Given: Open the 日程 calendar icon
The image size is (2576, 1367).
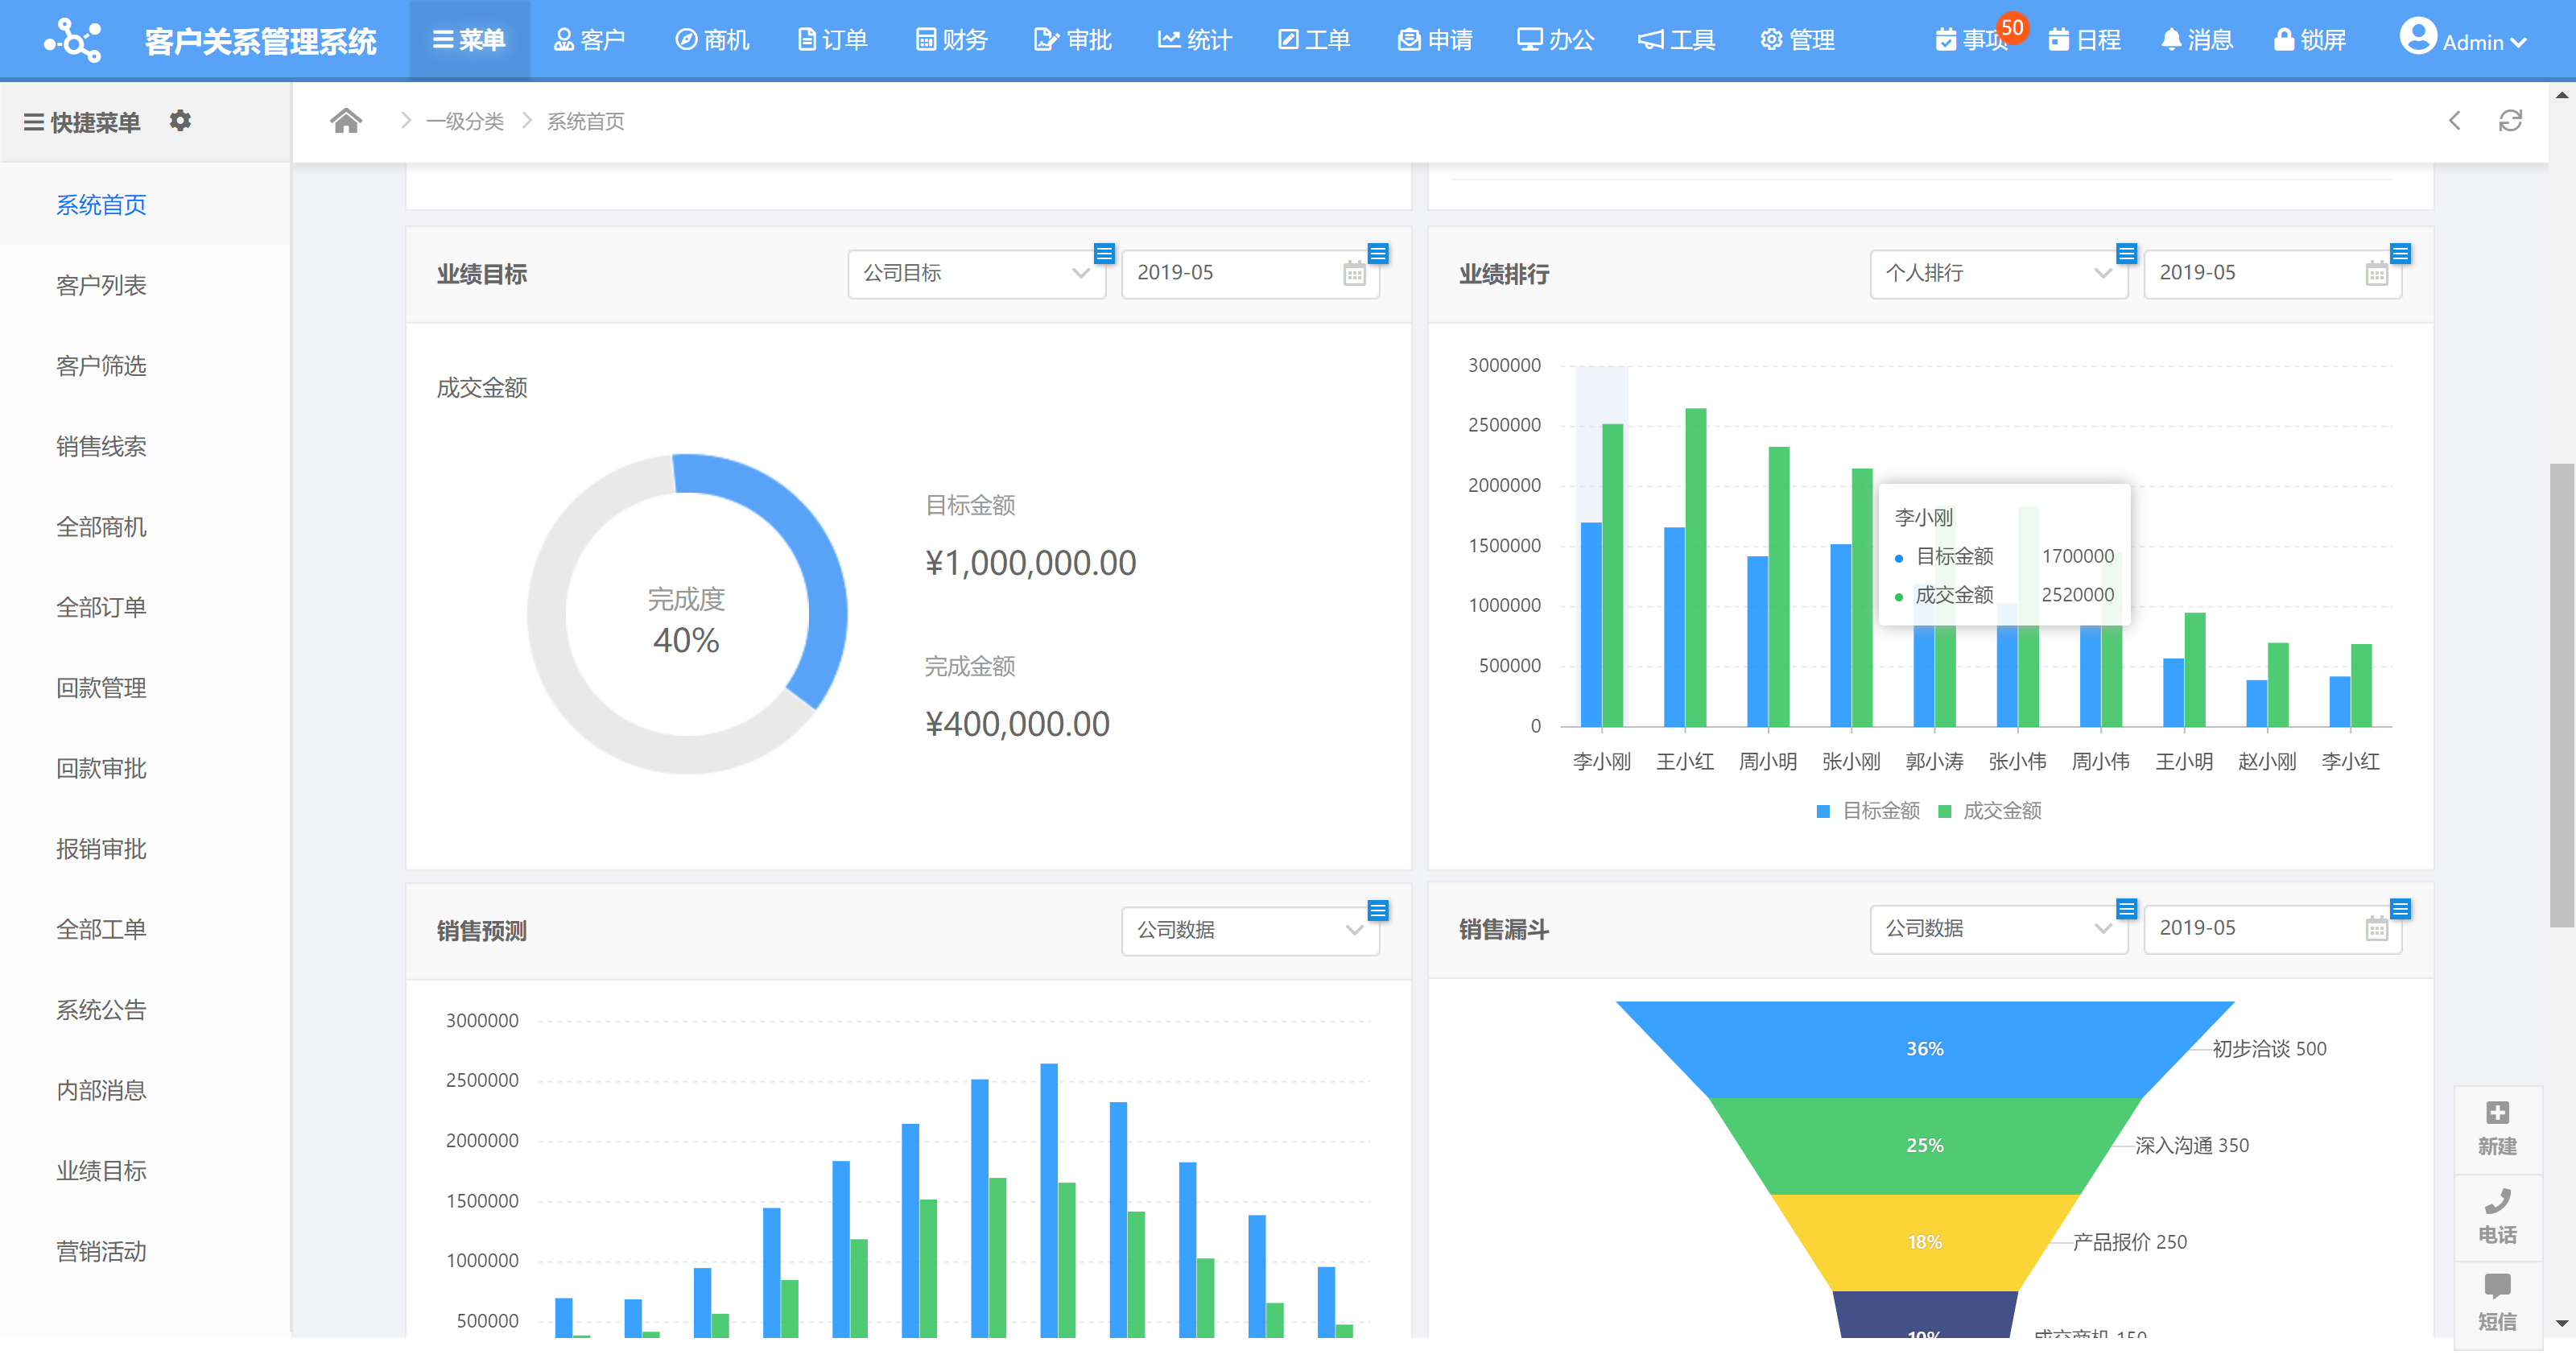Looking at the screenshot, I should click(x=2086, y=39).
